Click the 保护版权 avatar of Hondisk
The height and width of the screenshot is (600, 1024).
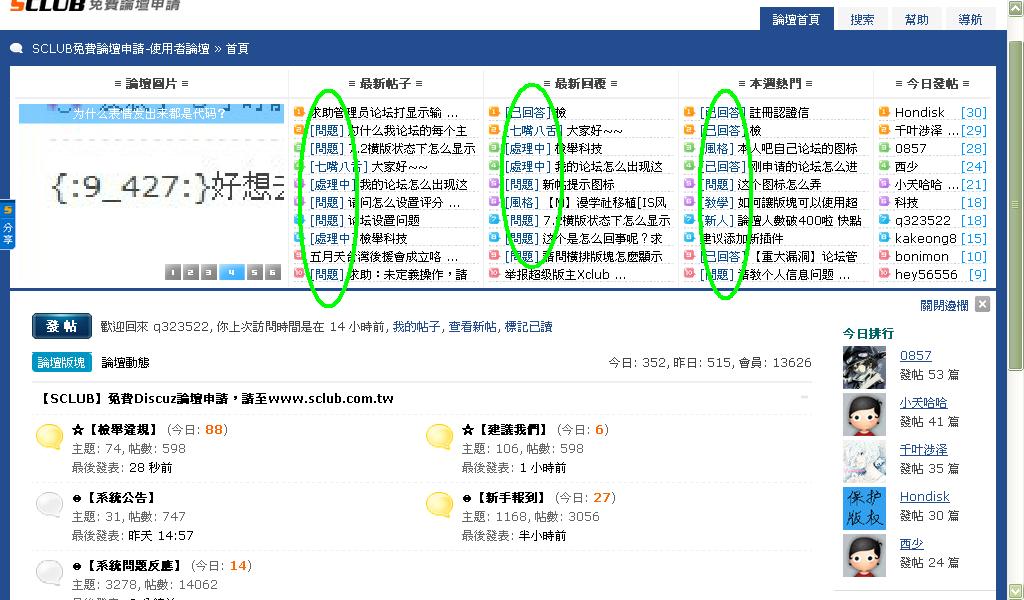coord(864,508)
